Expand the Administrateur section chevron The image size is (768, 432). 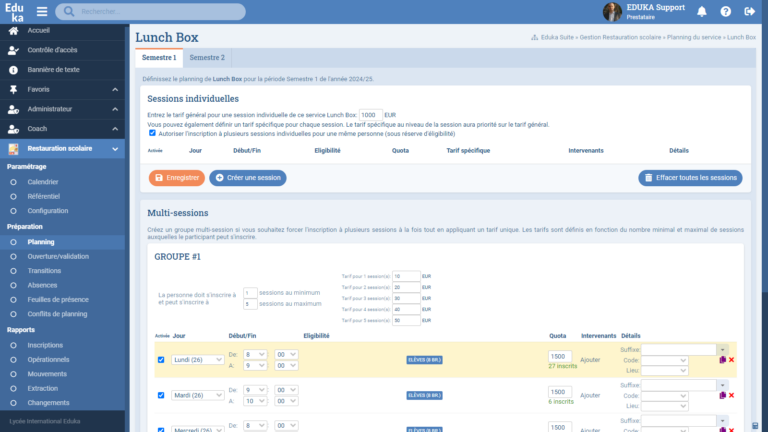(115, 109)
